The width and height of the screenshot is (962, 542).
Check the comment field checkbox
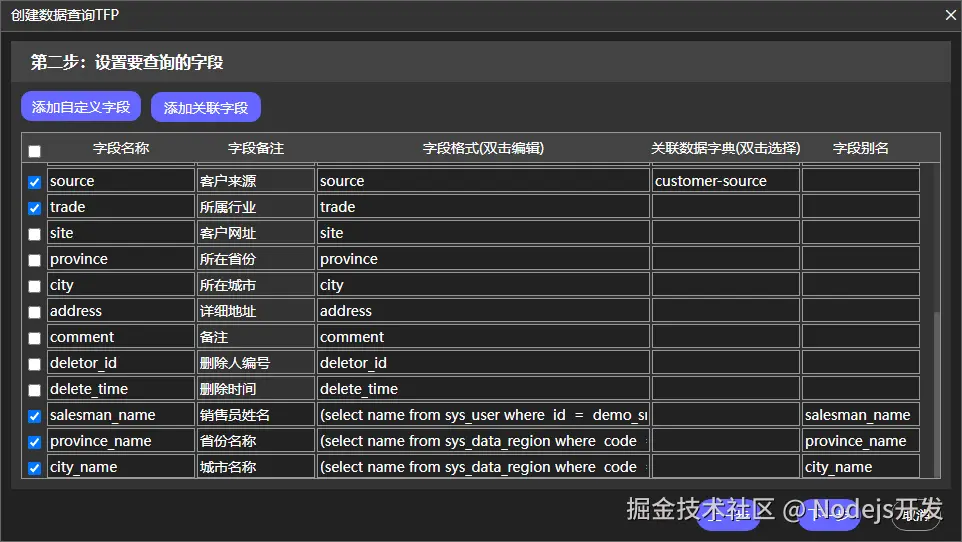34,338
